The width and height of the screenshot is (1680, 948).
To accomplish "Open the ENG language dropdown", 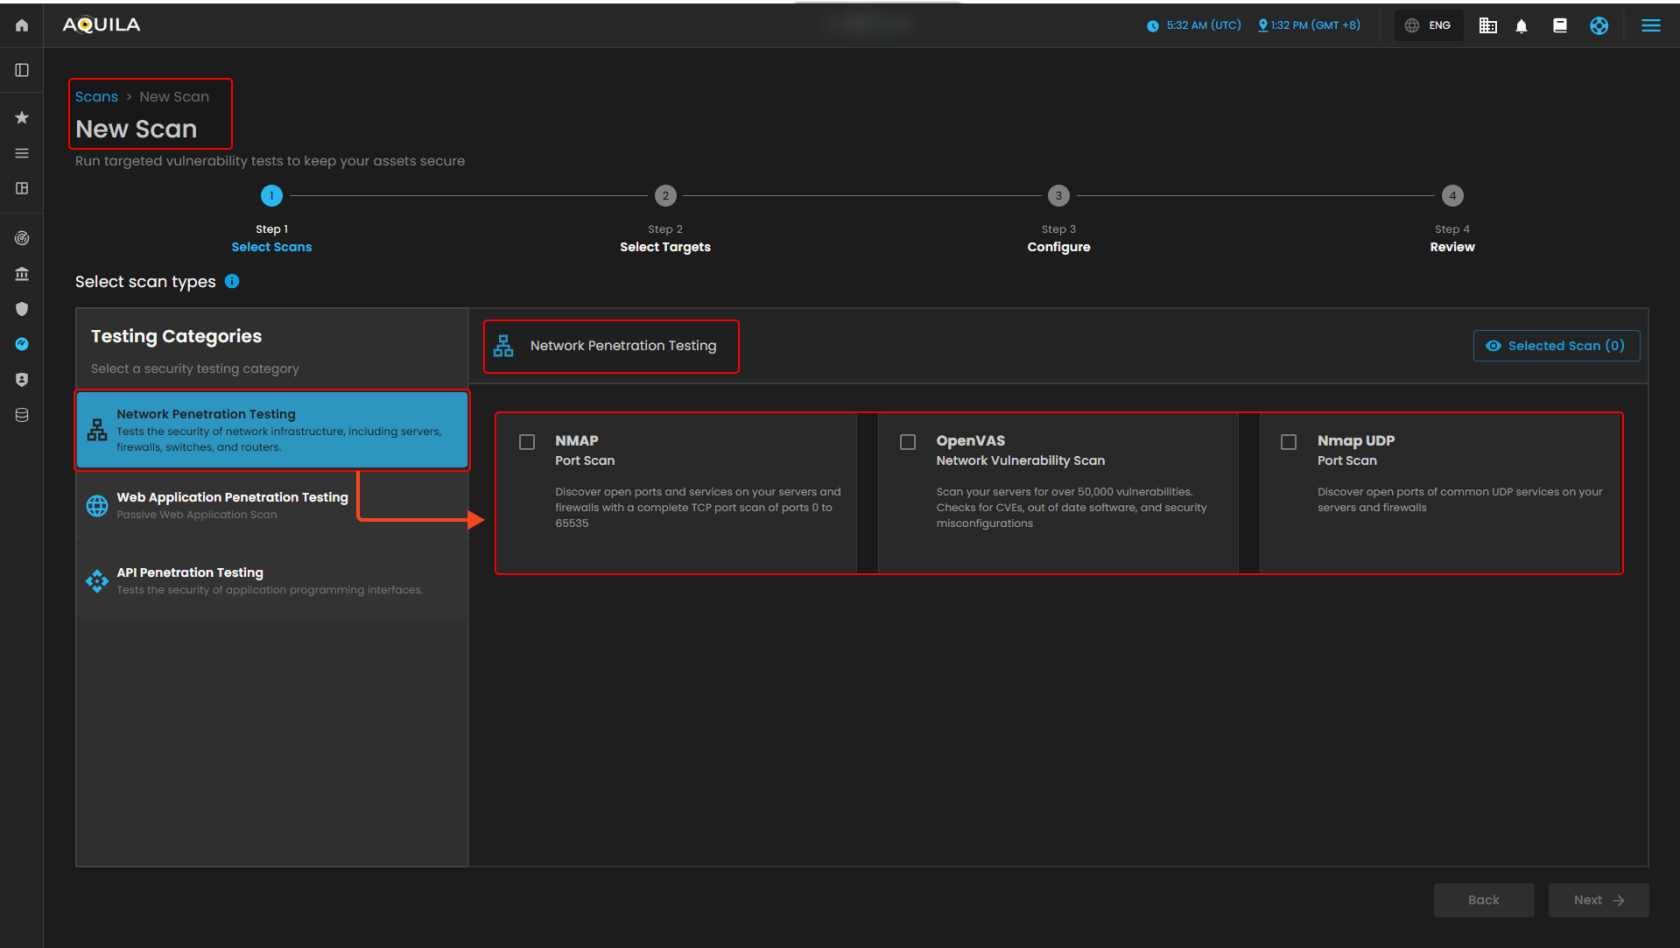I will [x=1428, y=26].
